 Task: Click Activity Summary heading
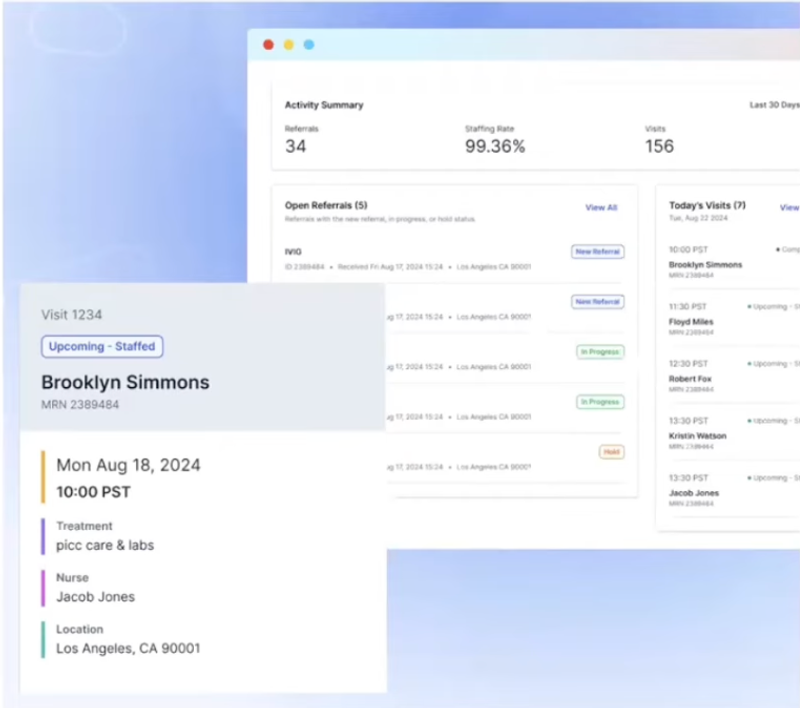coord(324,105)
